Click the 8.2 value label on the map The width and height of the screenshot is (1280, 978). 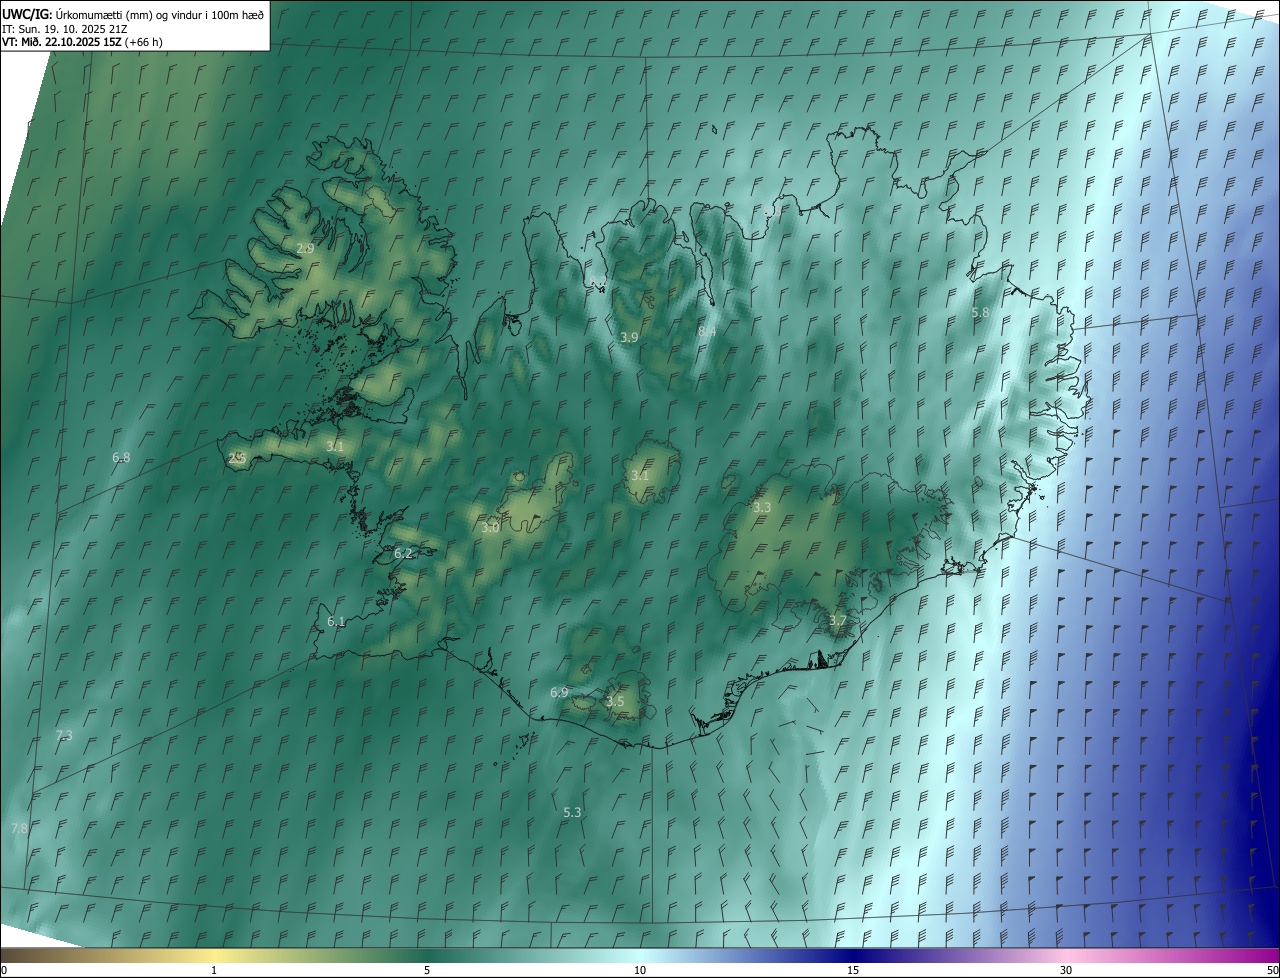[x=597, y=283]
